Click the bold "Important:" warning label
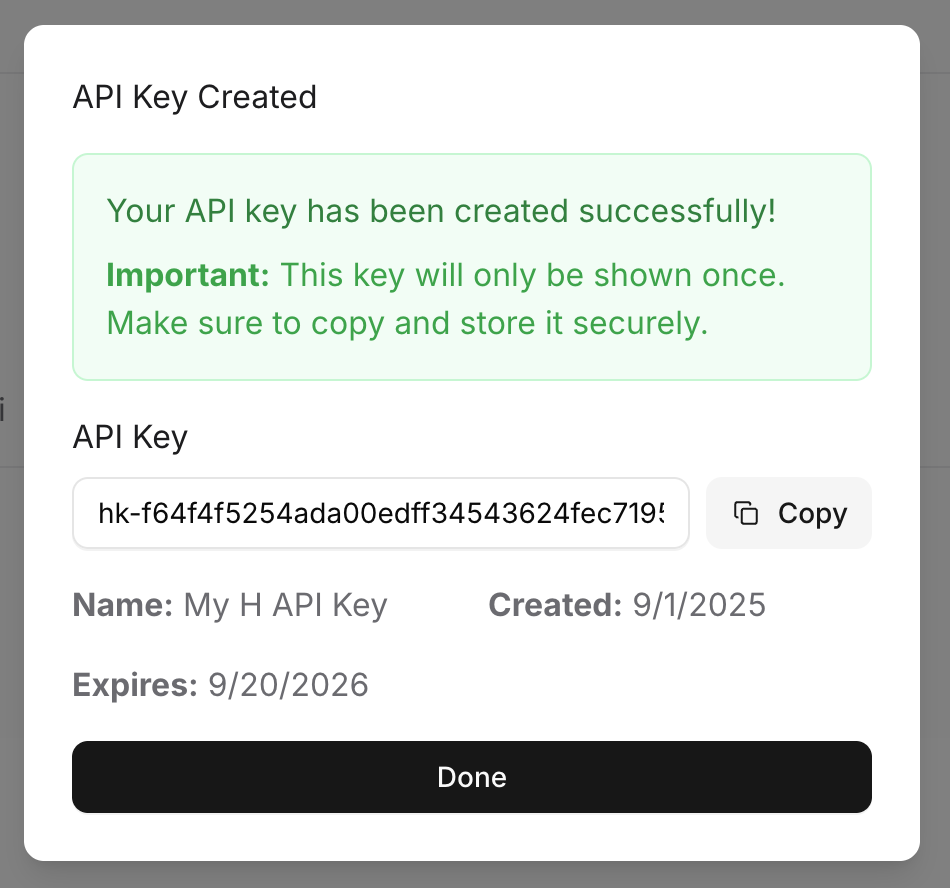 click(x=188, y=276)
